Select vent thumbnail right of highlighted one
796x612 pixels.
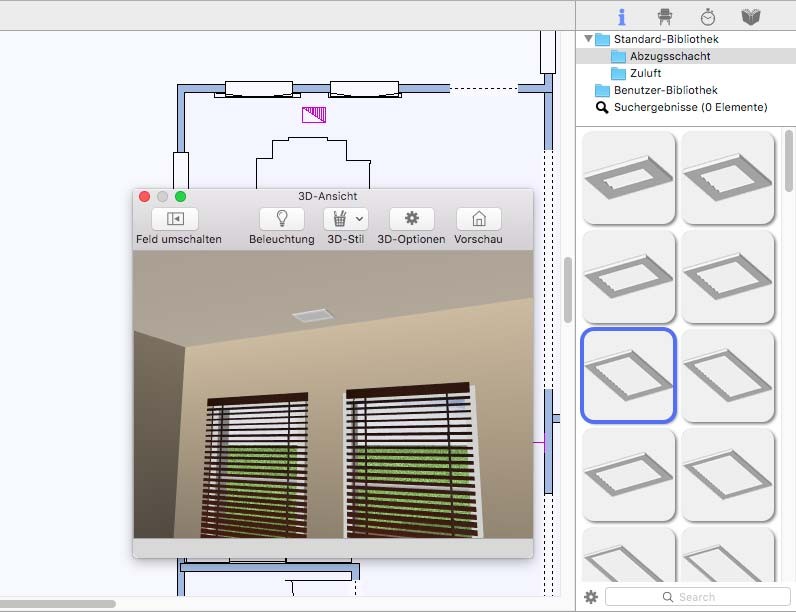(728, 376)
